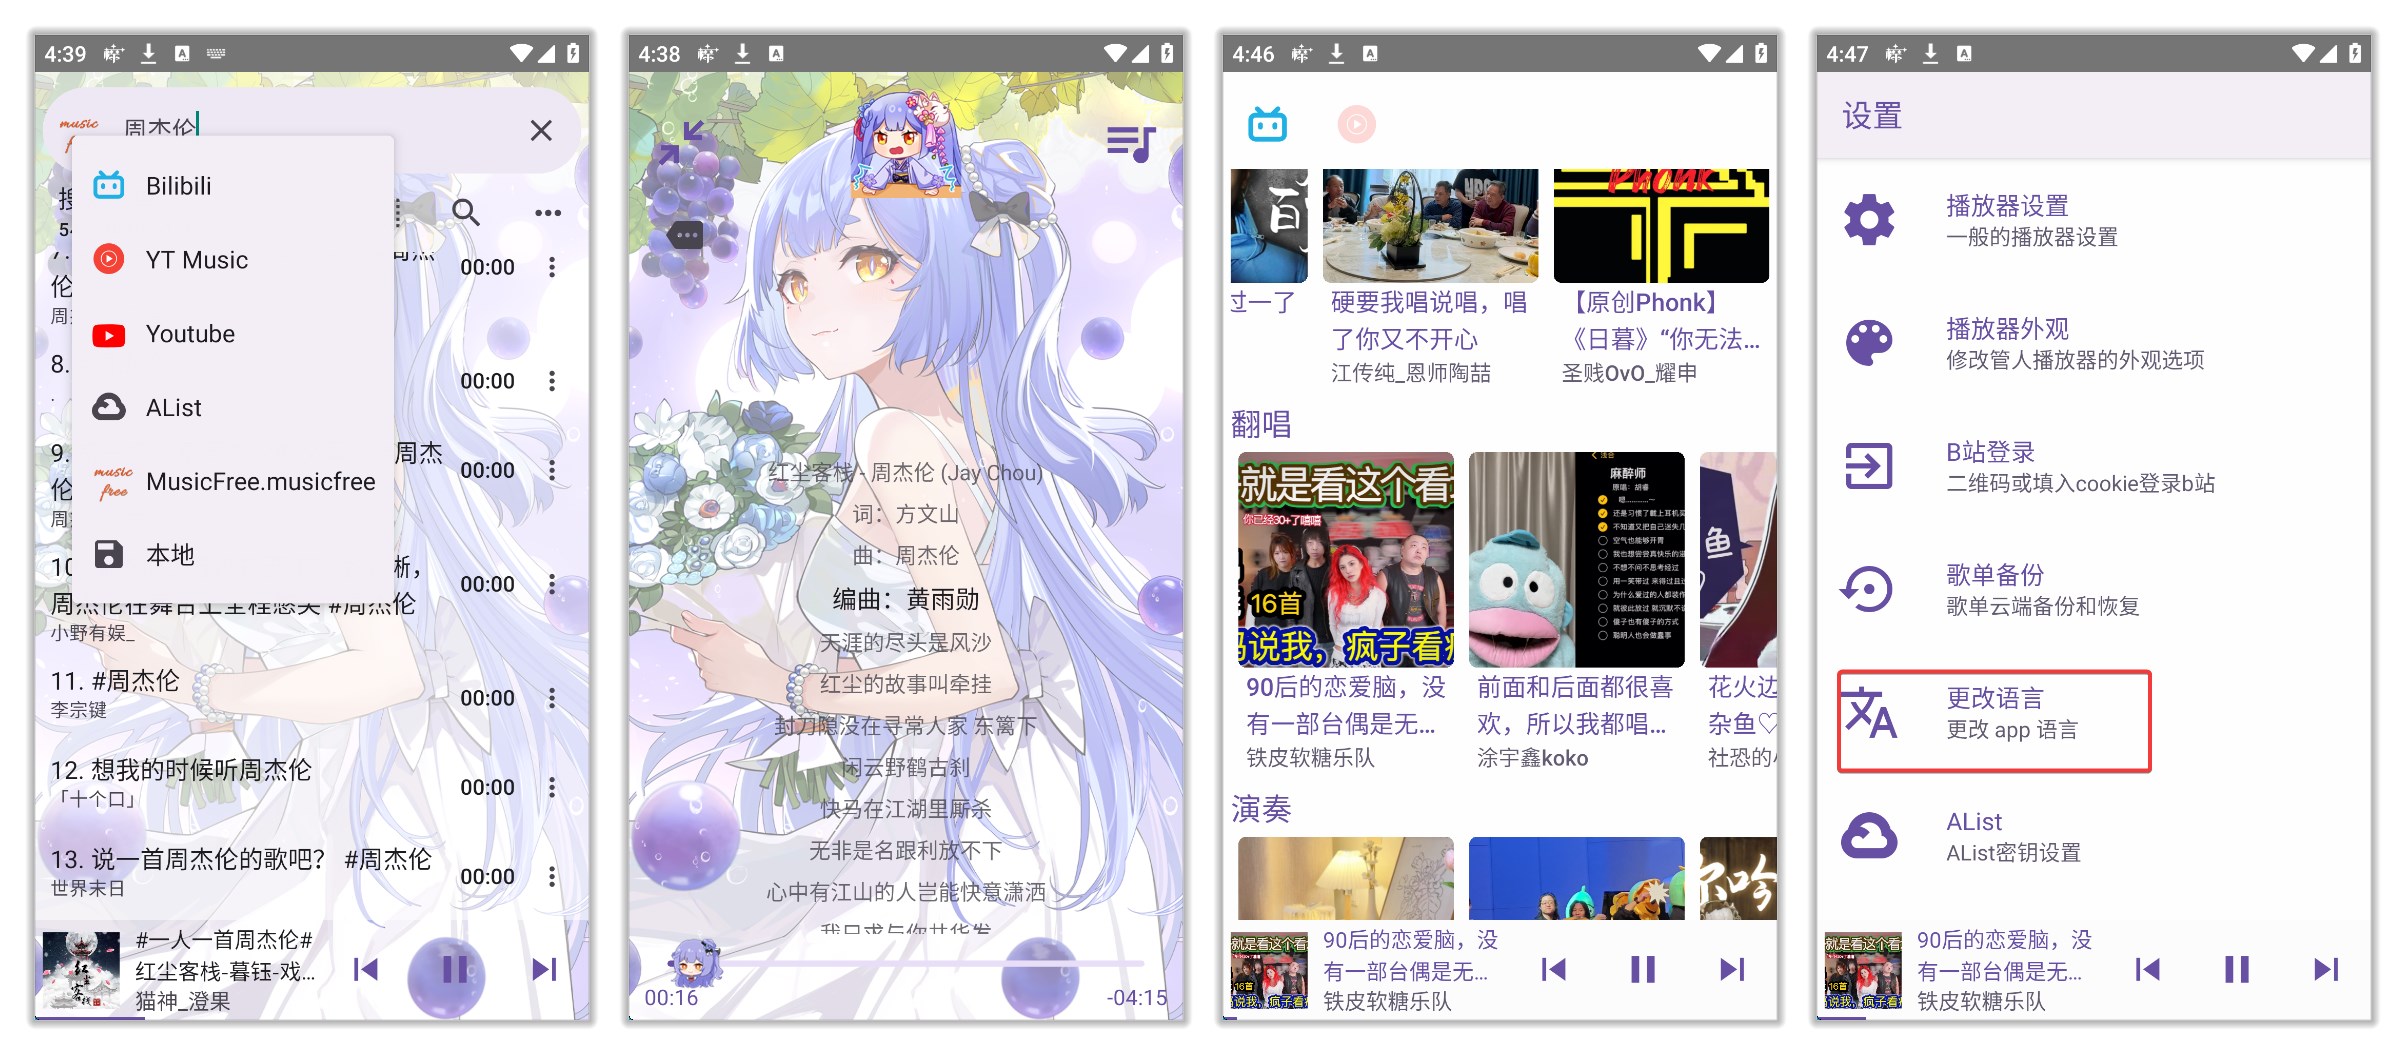Tap lyric line 天涯的尽头是风沙
Screen dimensions: 2406x1055
click(x=905, y=642)
